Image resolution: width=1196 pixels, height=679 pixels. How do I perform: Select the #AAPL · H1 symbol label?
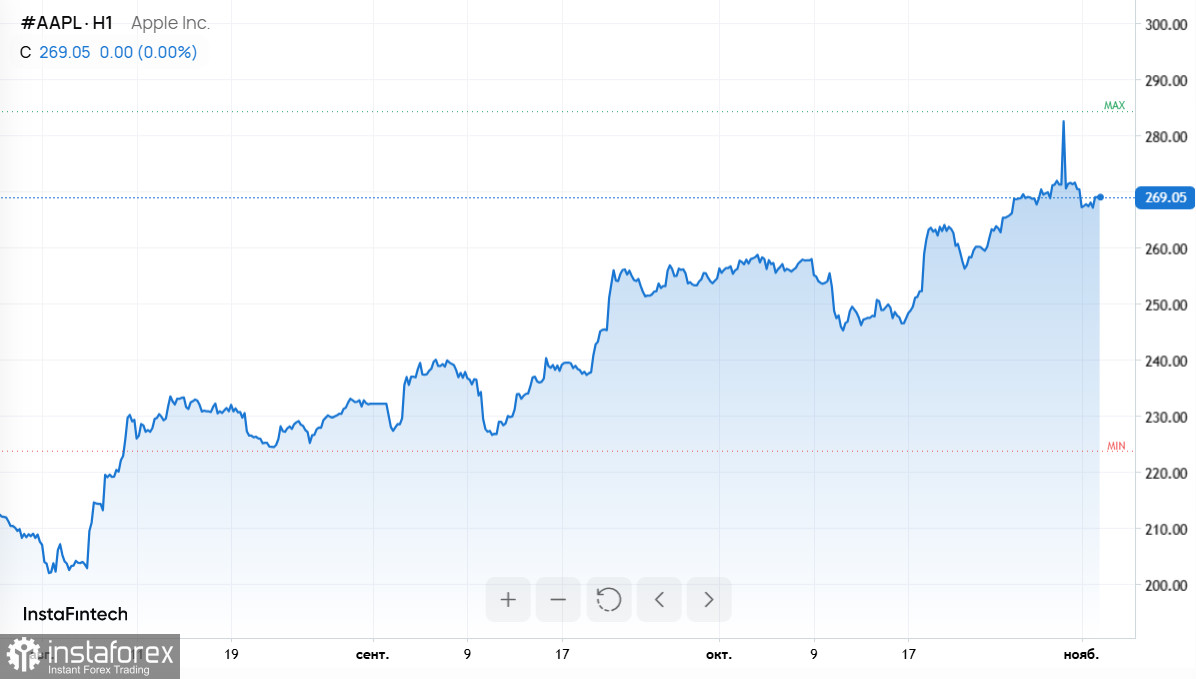tap(67, 24)
